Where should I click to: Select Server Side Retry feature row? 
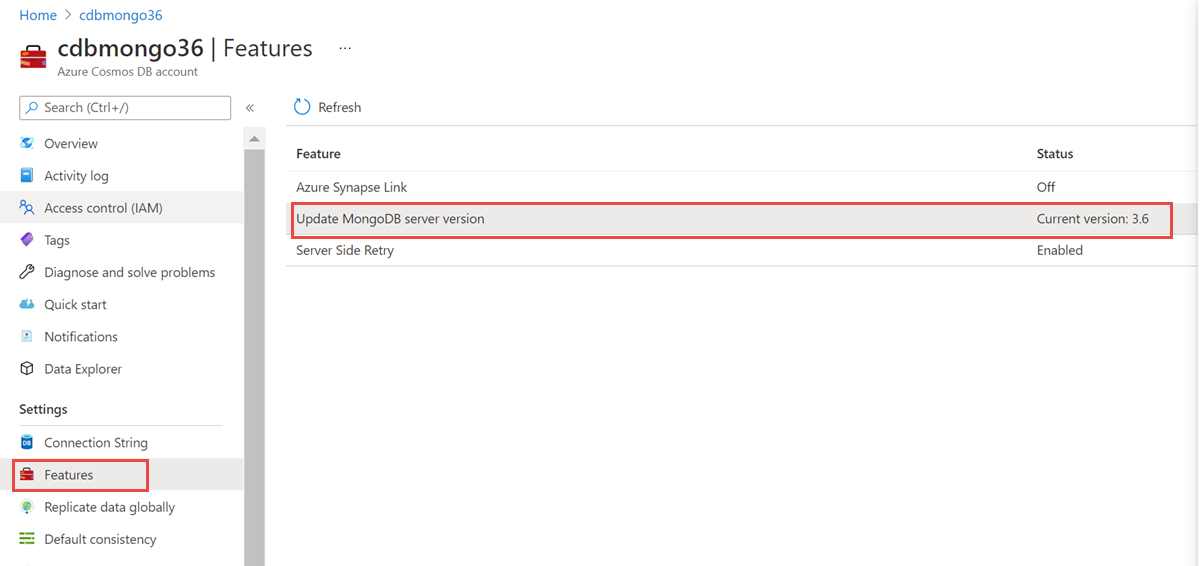click(742, 251)
